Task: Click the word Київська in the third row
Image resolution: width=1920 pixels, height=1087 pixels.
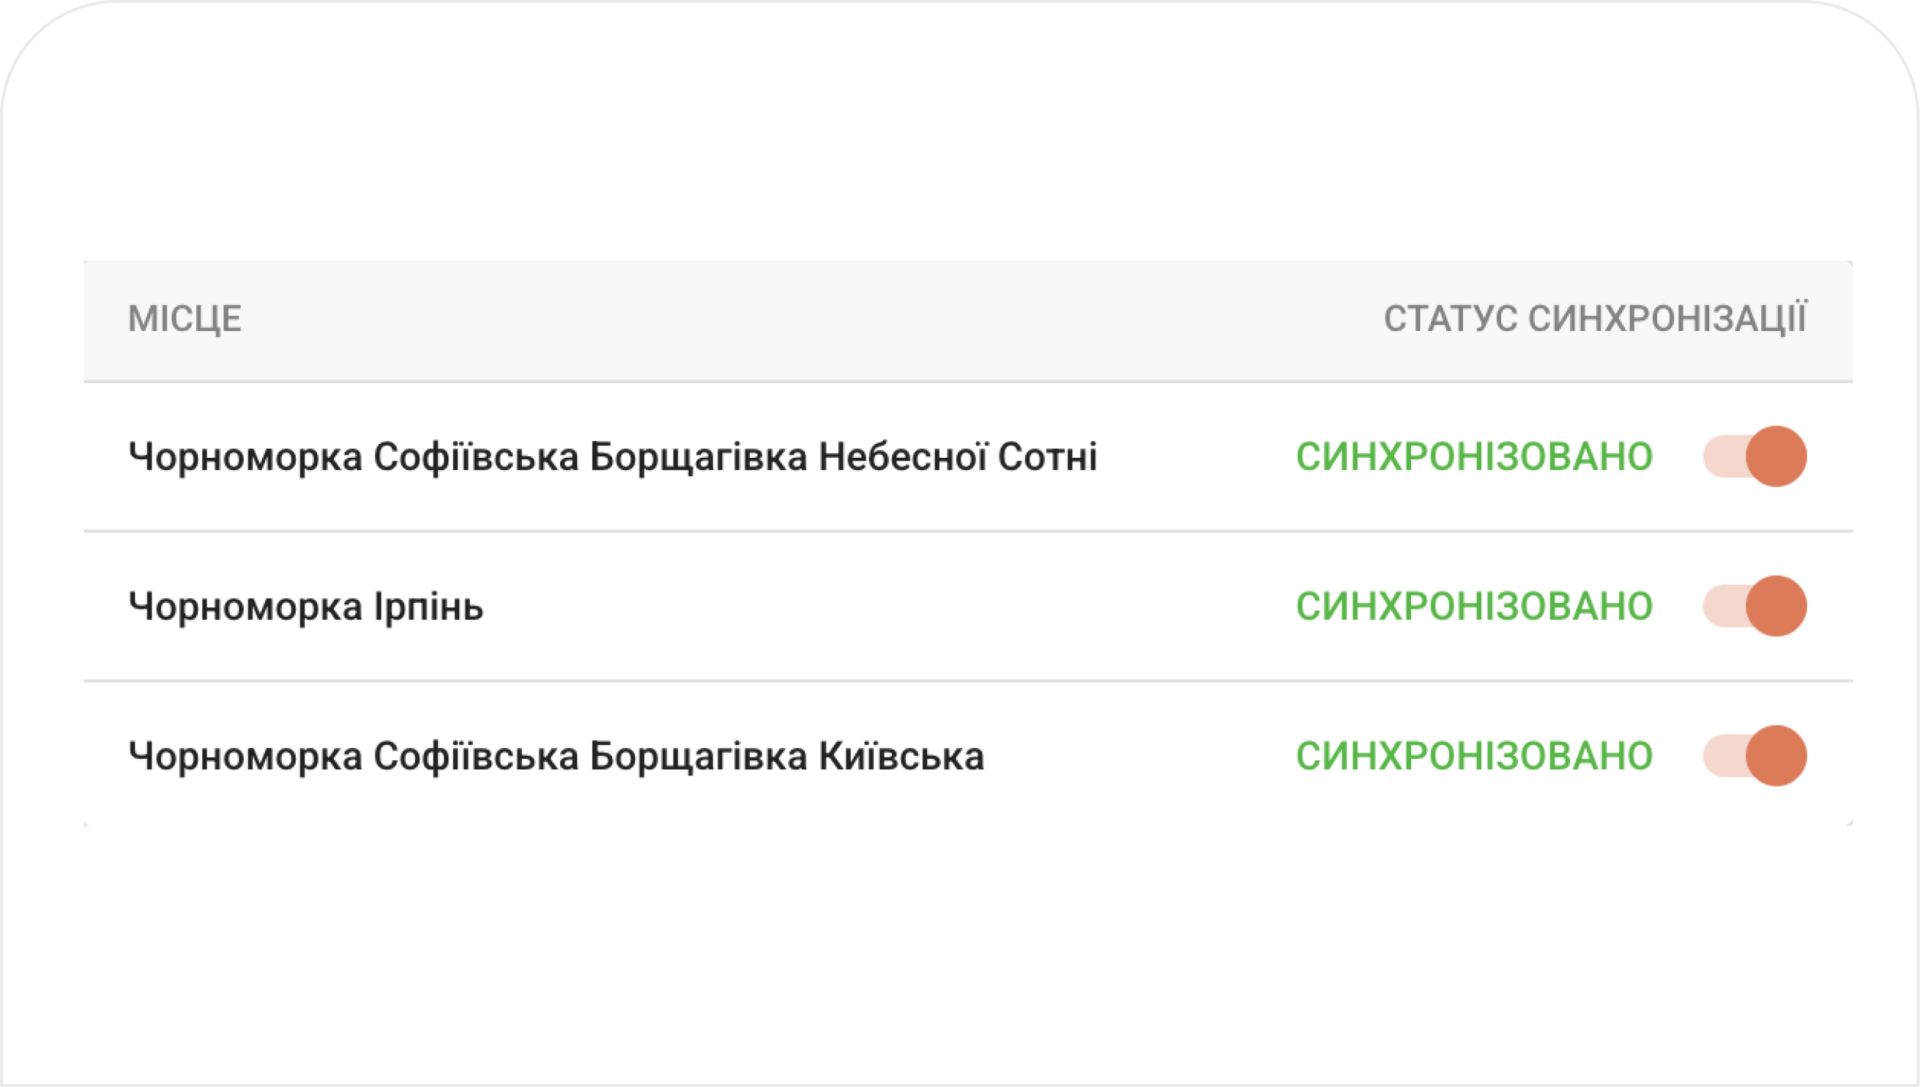Action: [902, 756]
